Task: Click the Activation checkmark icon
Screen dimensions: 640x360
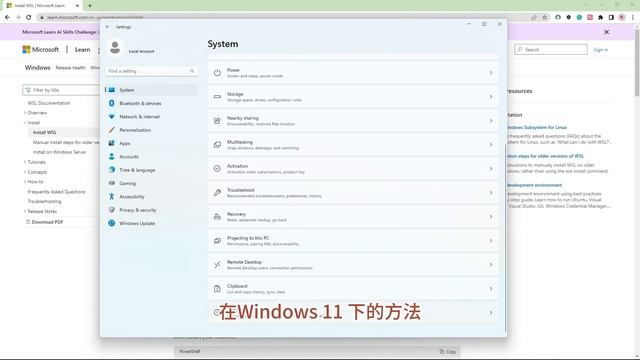Action: pyautogui.click(x=217, y=169)
